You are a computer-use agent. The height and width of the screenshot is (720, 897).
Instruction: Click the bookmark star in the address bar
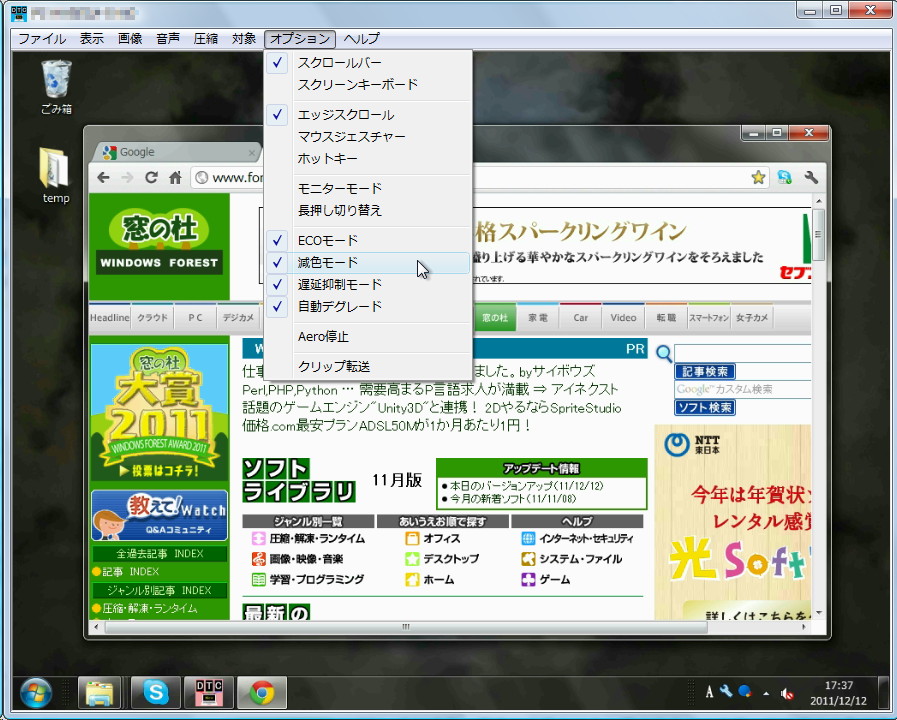coord(758,176)
